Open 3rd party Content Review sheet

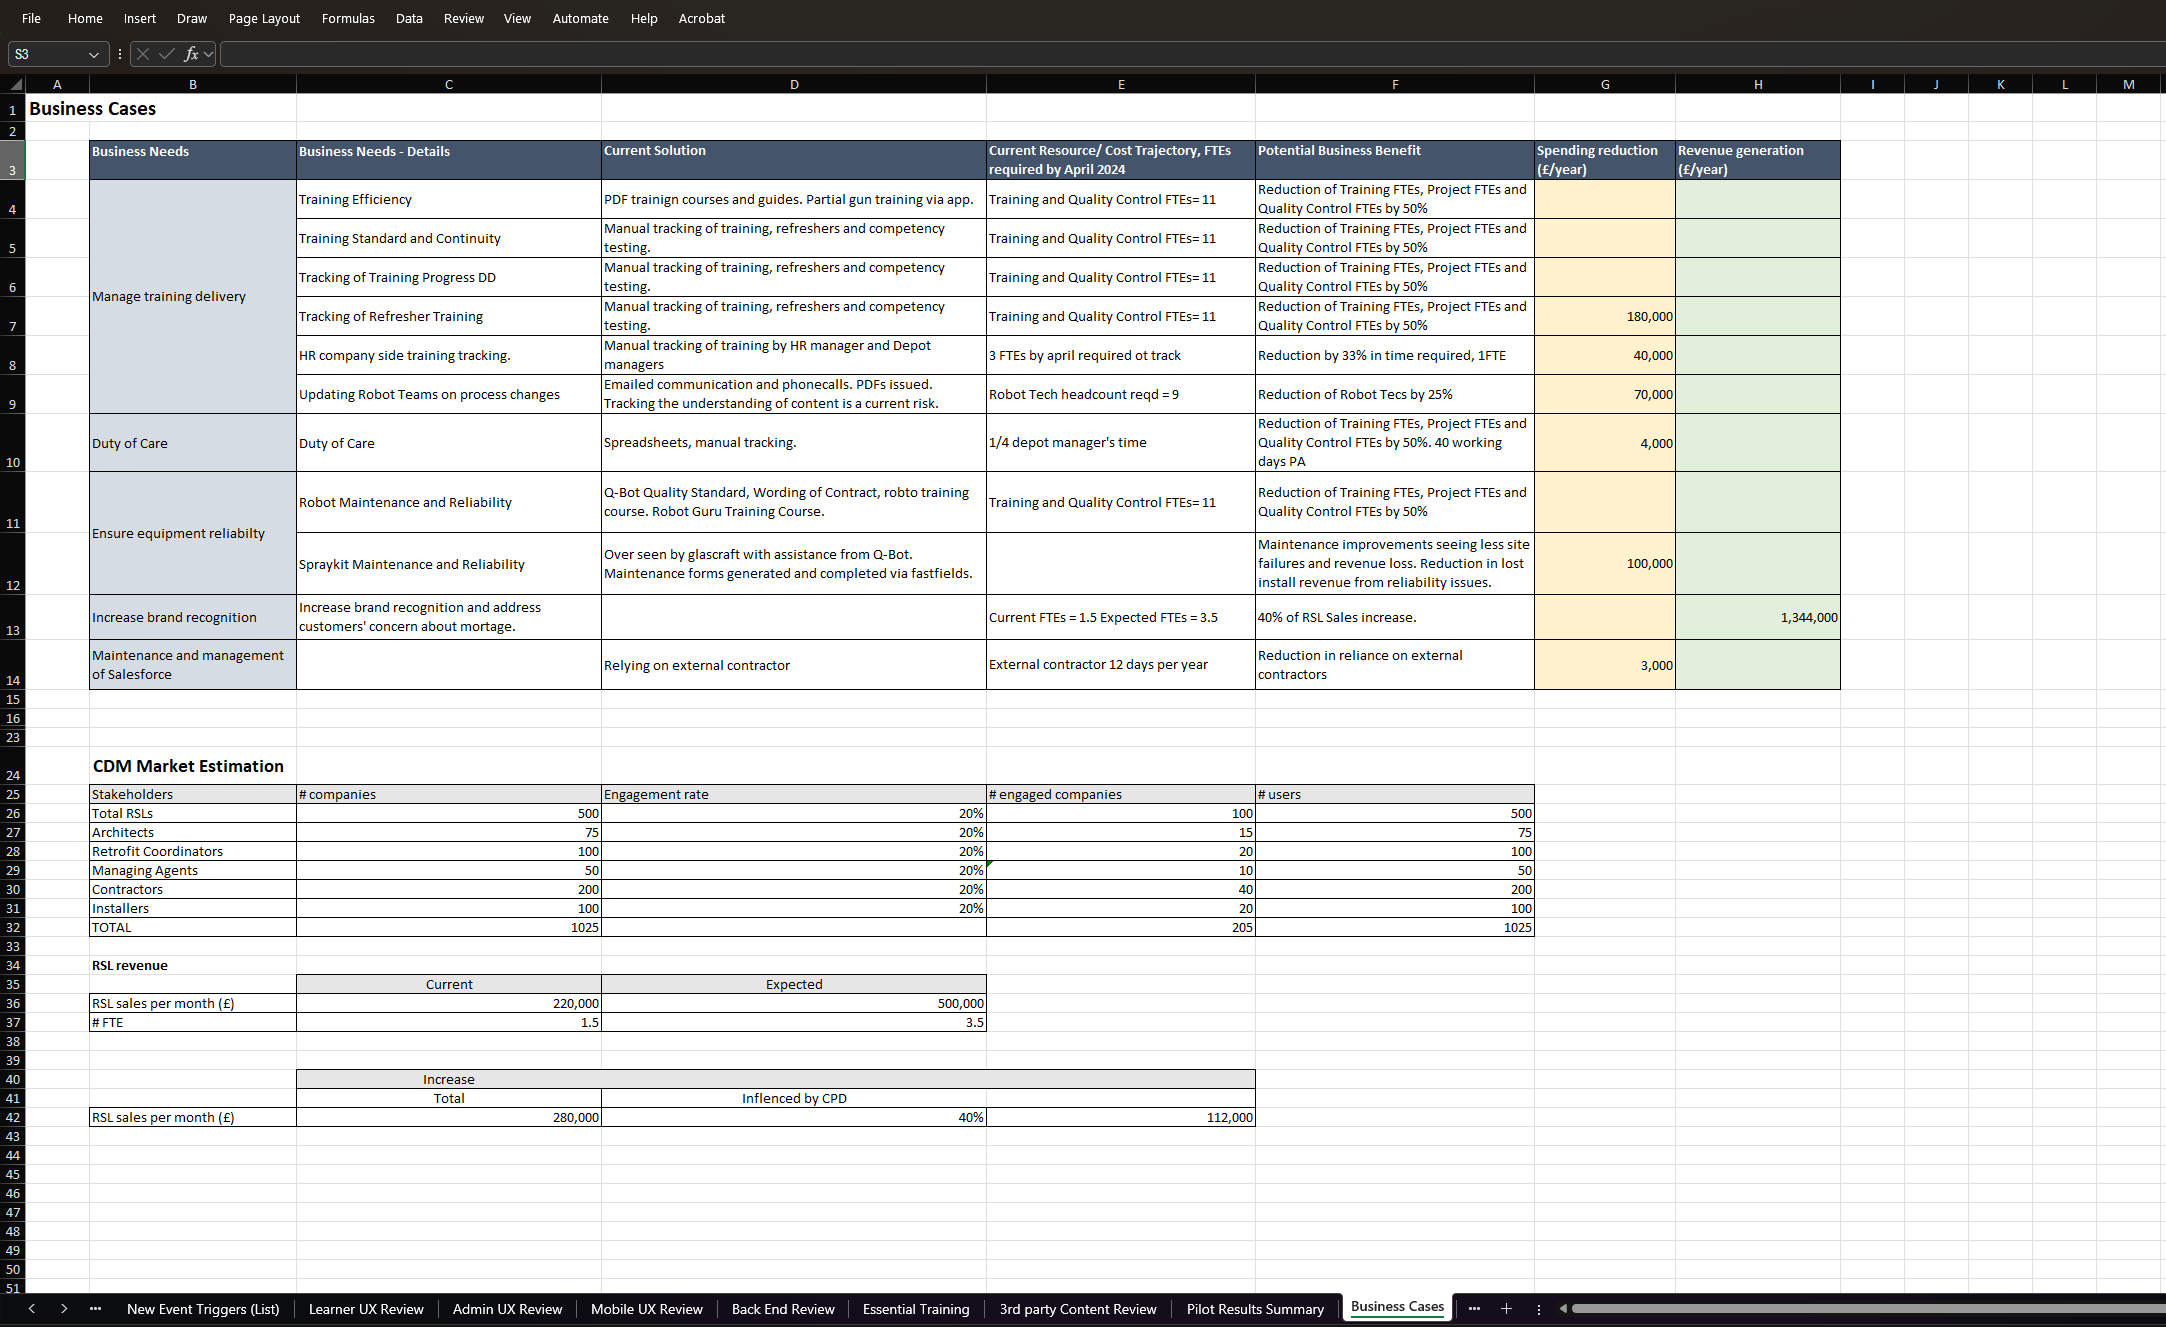(x=1078, y=1309)
